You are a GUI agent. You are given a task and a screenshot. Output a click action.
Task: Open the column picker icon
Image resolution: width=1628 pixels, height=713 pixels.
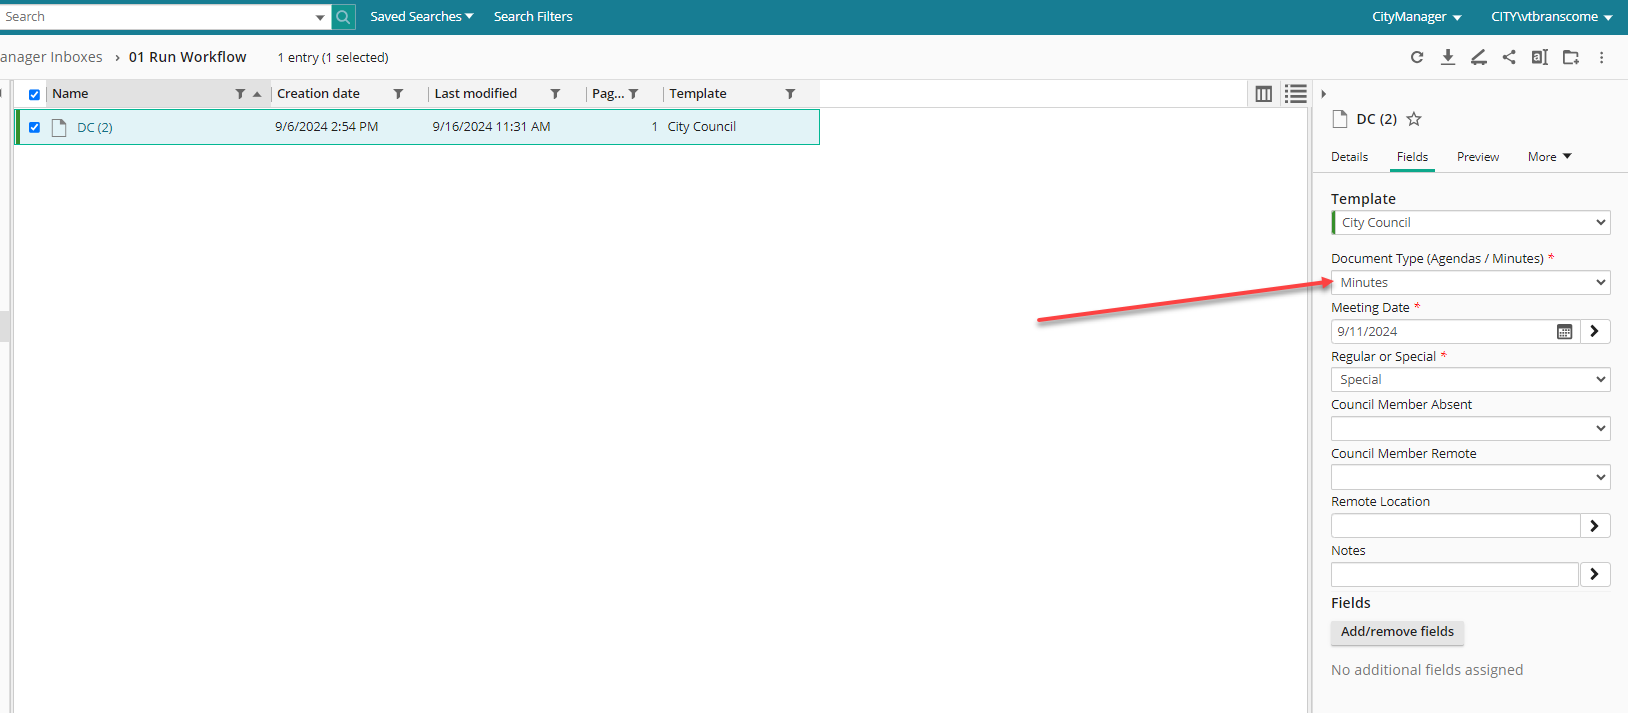1264,94
